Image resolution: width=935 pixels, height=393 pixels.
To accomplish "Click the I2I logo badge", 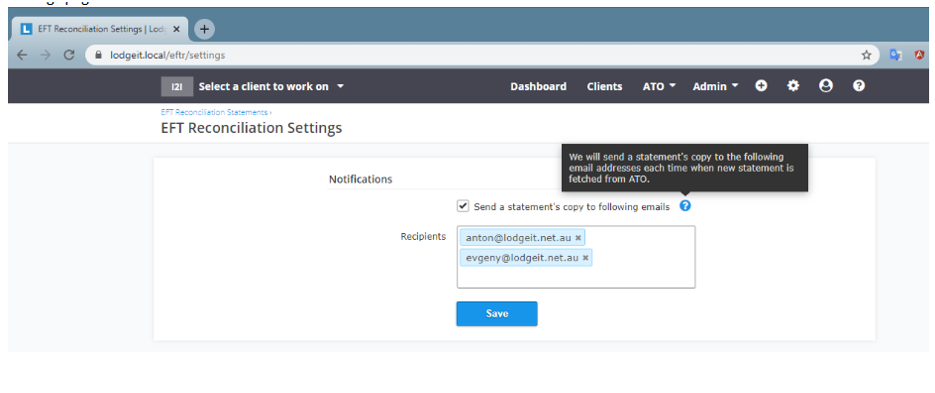I will click(x=177, y=86).
